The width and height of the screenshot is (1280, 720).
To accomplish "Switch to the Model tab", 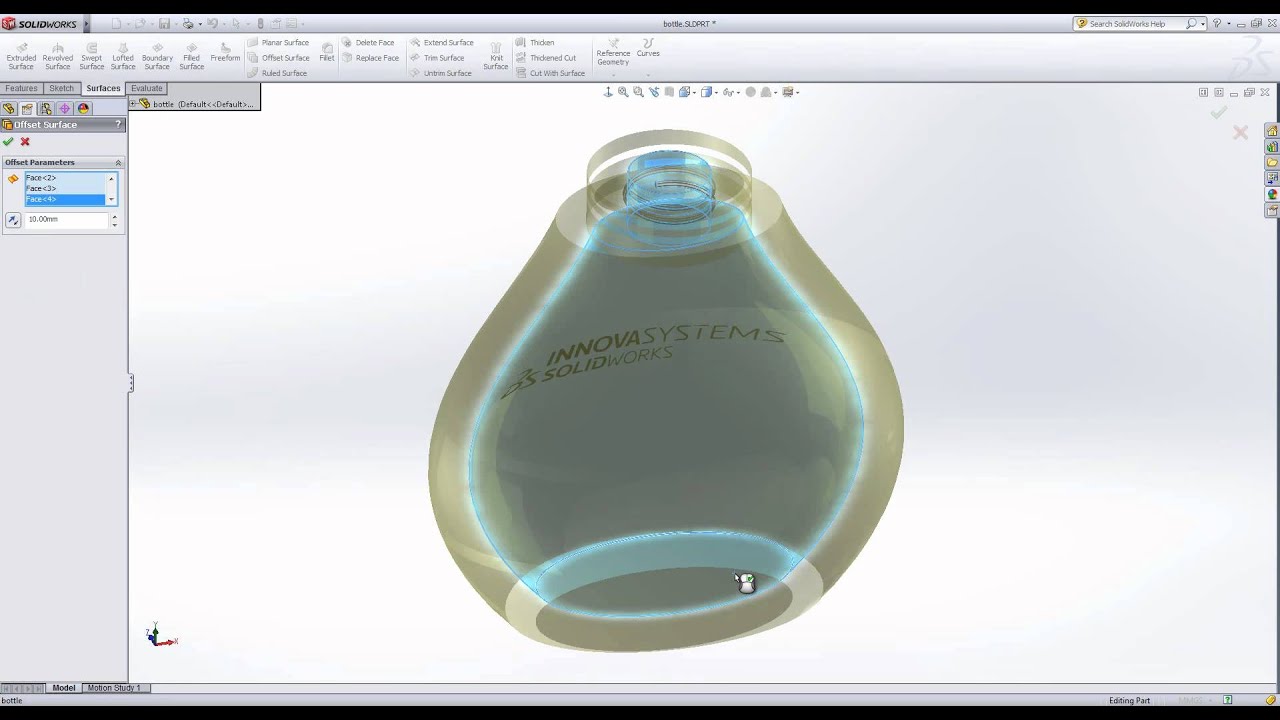I will (64, 688).
